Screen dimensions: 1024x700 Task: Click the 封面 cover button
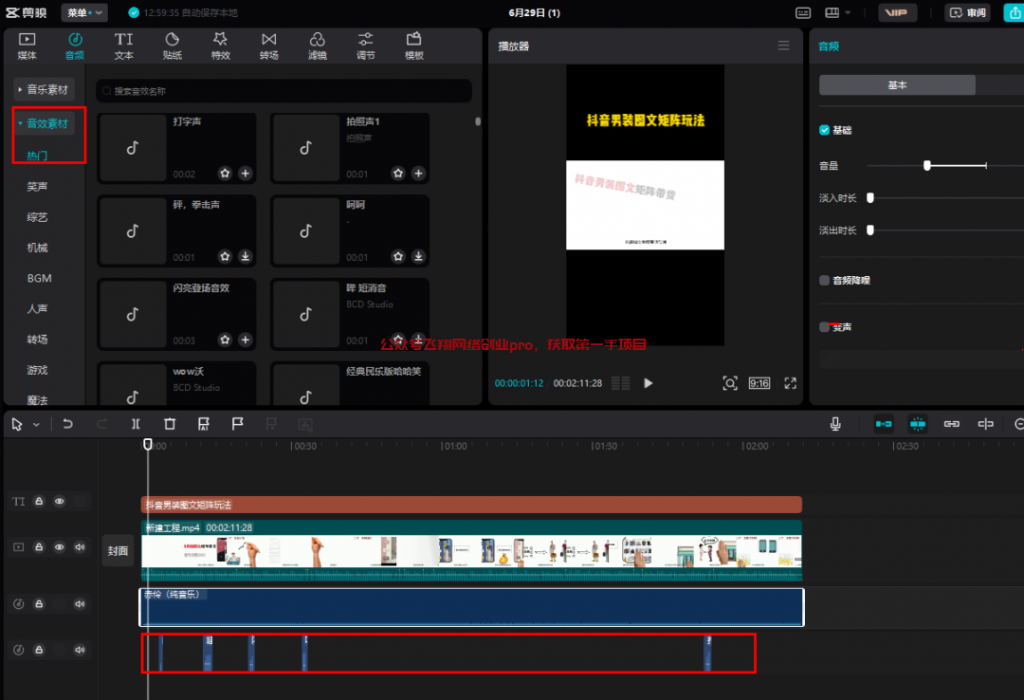(118, 550)
